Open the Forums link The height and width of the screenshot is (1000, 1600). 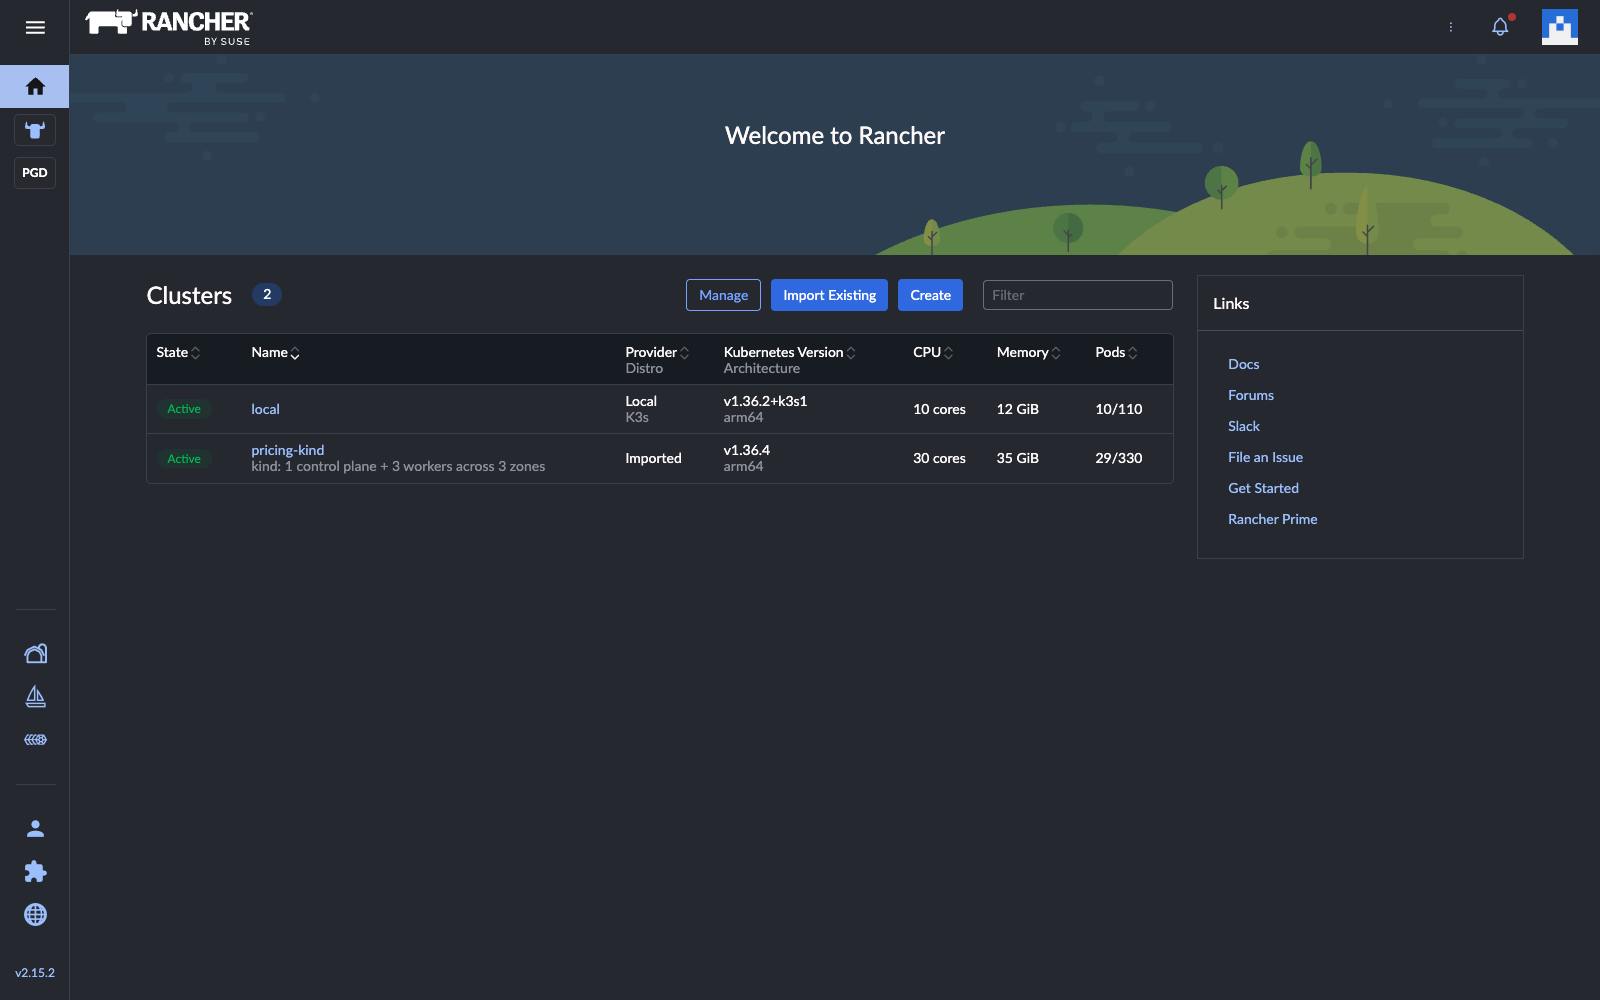coord(1251,395)
